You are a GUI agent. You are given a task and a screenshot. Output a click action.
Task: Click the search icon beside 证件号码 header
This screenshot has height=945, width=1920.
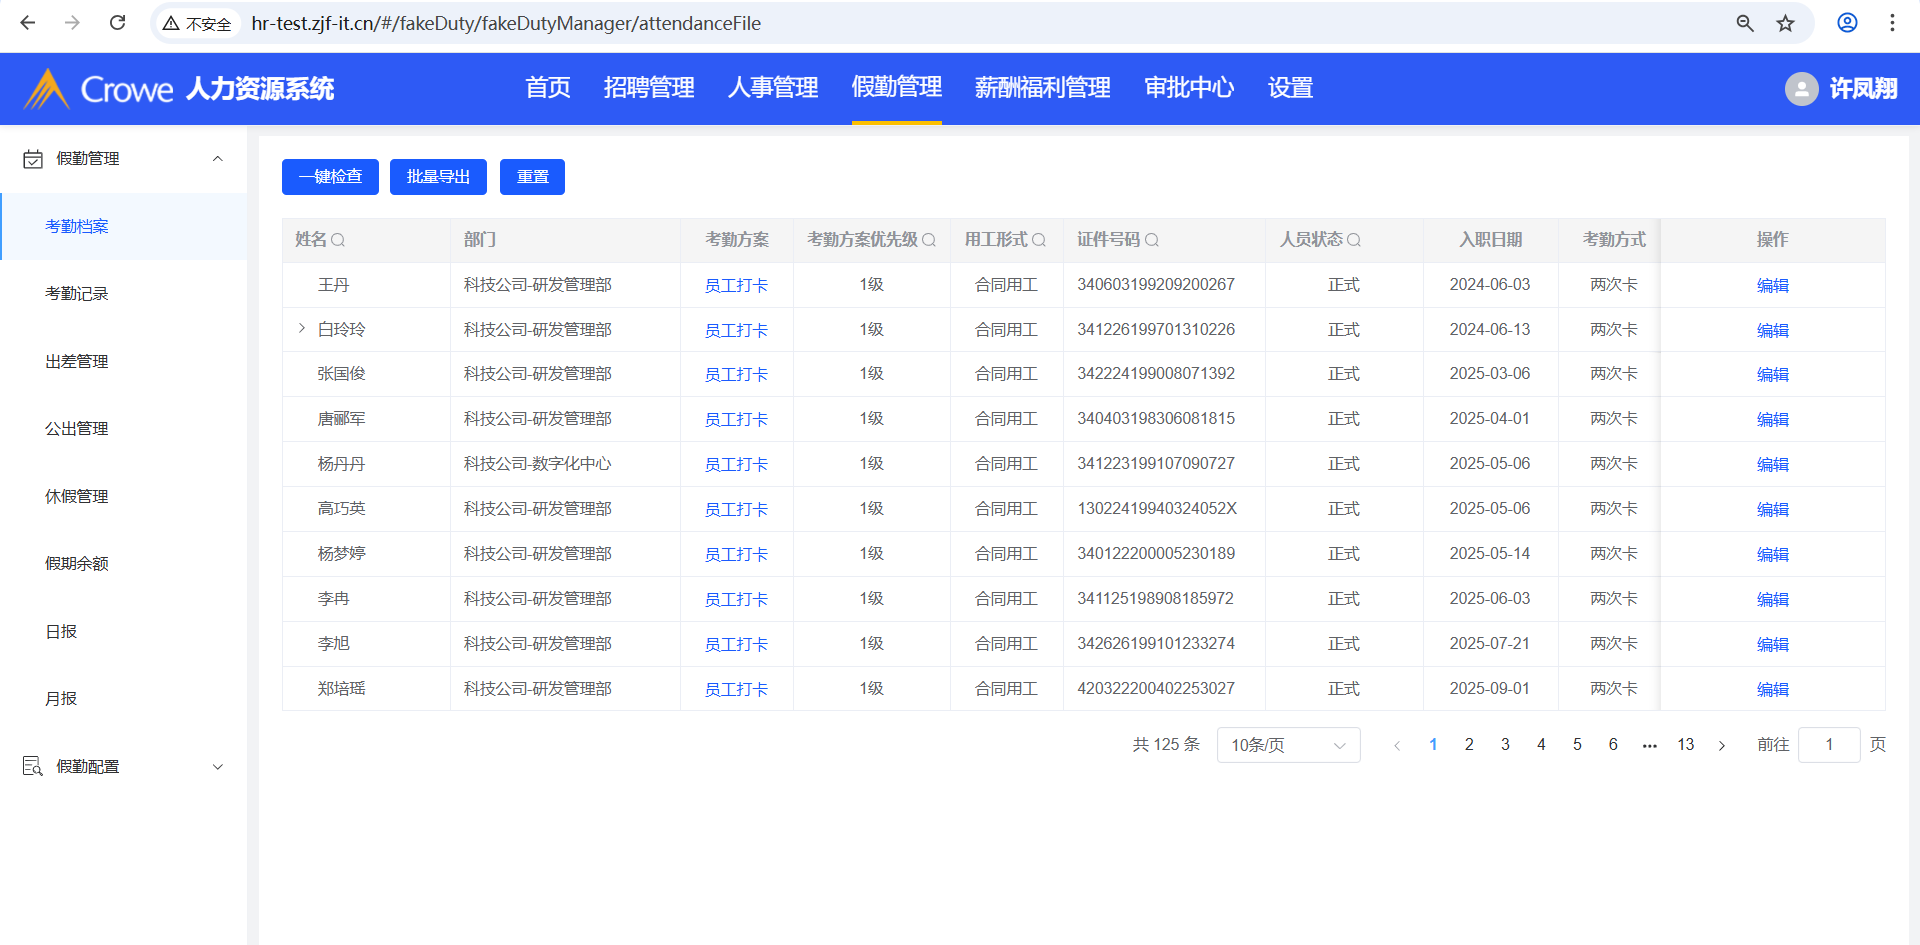(1152, 240)
